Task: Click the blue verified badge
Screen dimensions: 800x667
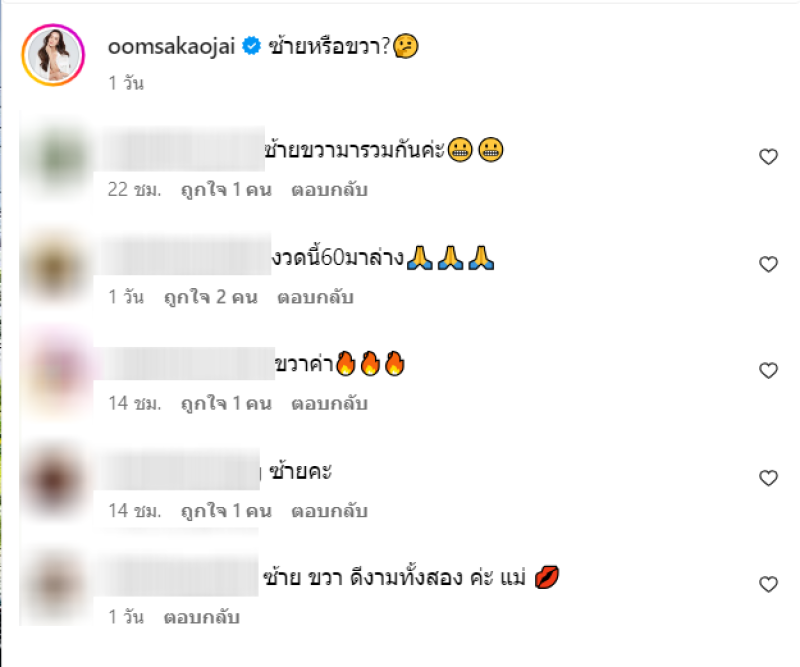Action: pyautogui.click(x=251, y=45)
